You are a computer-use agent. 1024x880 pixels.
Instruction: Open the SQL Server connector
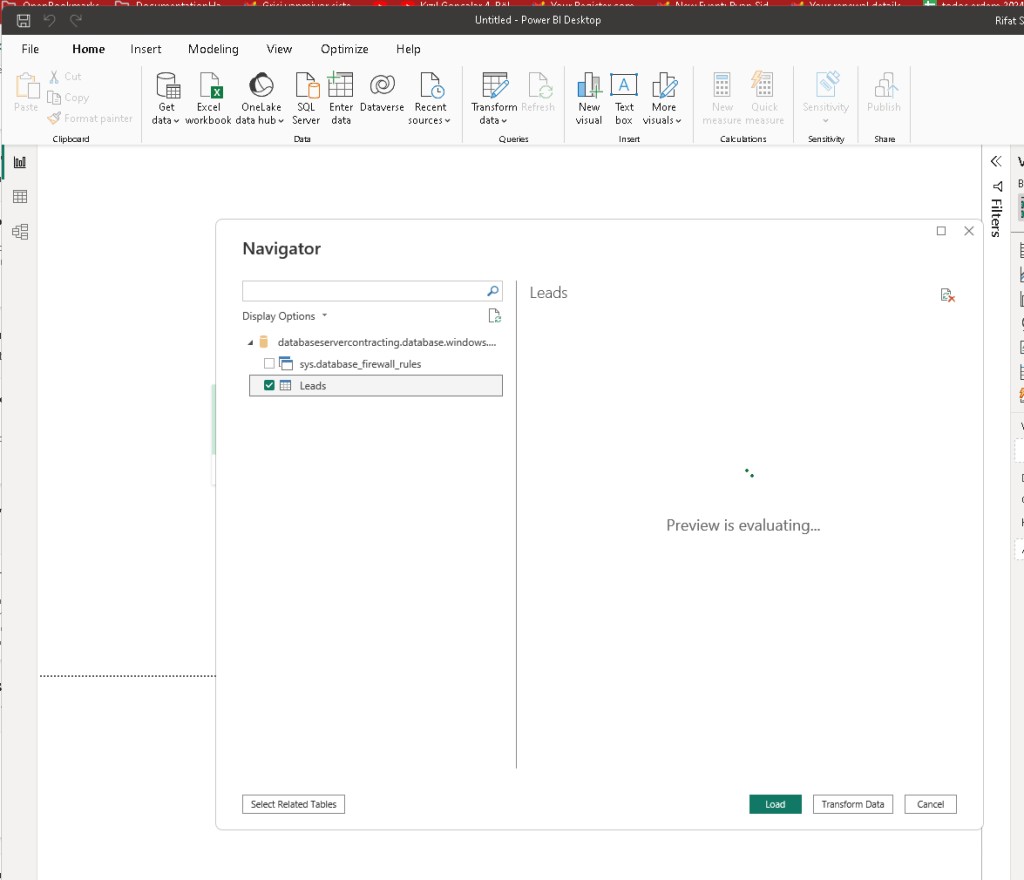(306, 99)
